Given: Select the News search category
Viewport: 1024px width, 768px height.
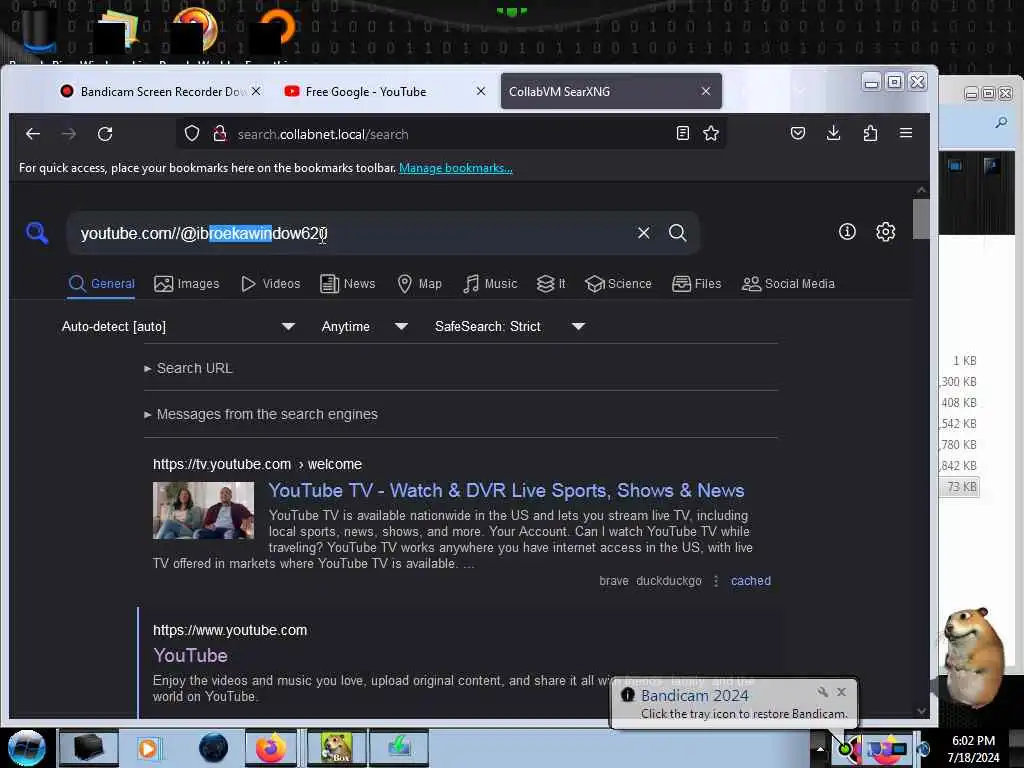Looking at the screenshot, I should (x=347, y=284).
